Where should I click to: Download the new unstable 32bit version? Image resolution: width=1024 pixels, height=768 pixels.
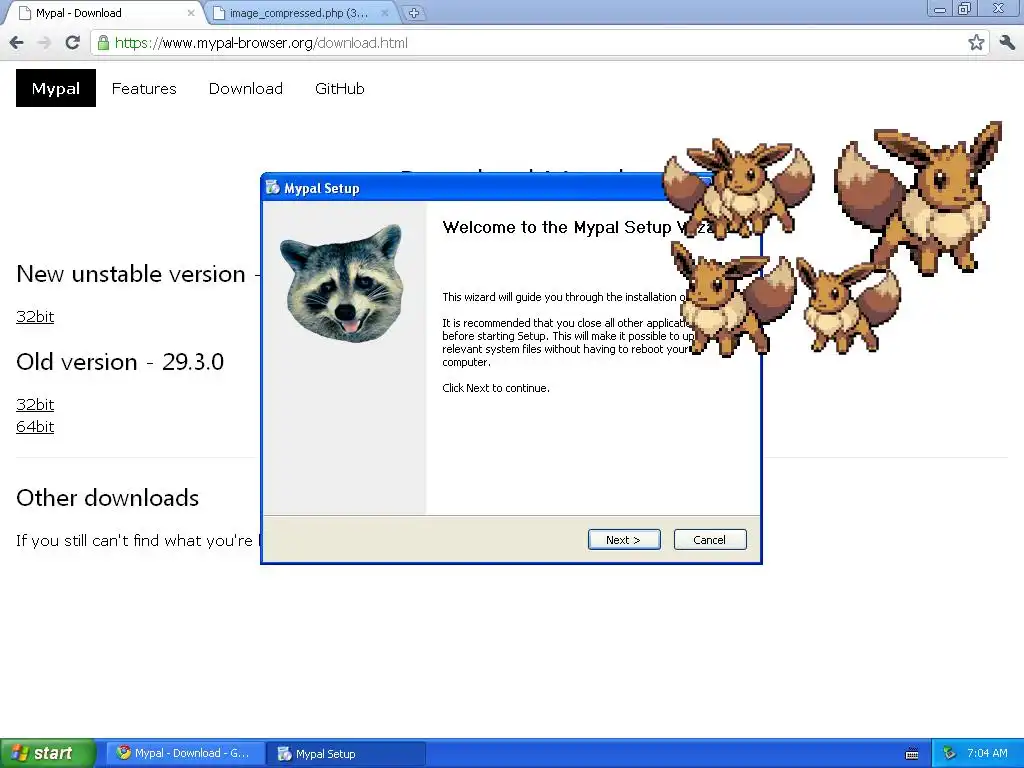pyautogui.click(x=35, y=317)
